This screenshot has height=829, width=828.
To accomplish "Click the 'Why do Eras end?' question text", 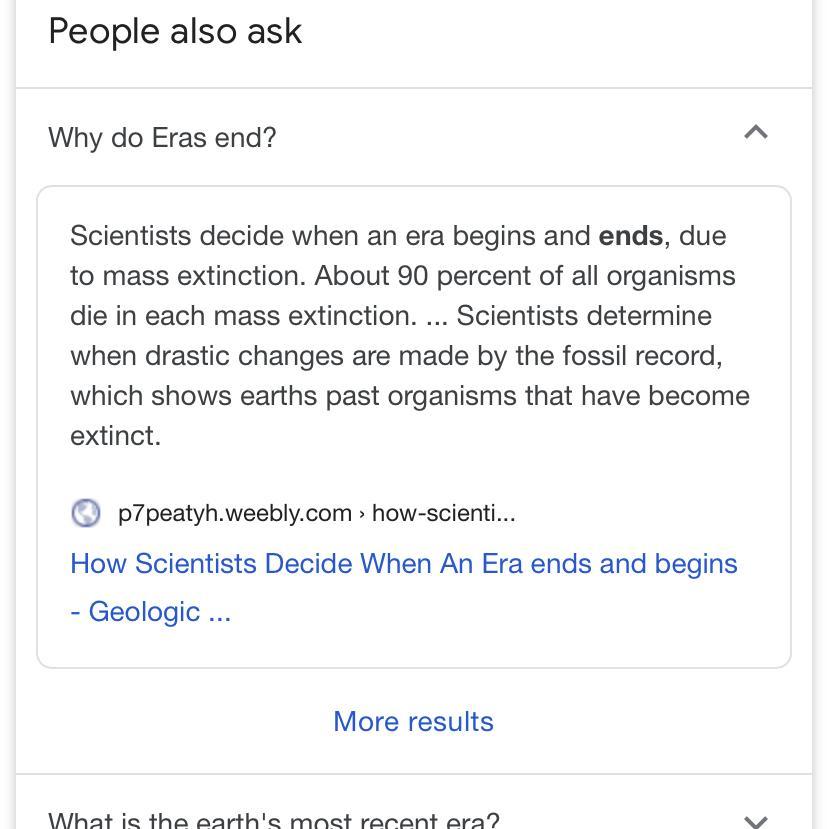I will pos(162,137).
